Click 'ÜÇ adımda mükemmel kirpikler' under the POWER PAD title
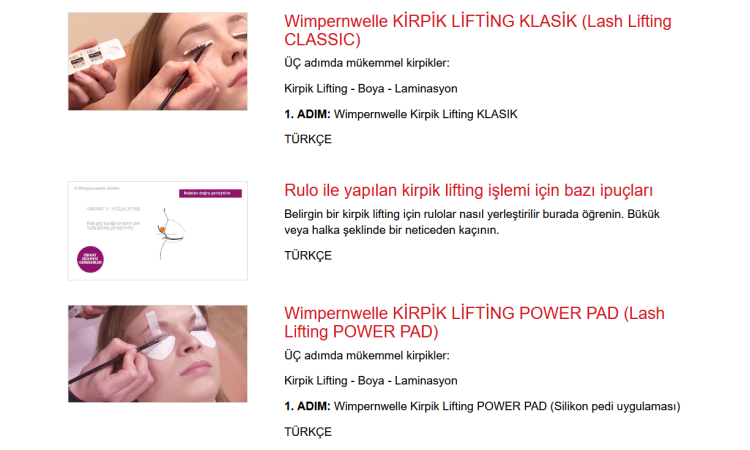750x450 pixels. 367,355
